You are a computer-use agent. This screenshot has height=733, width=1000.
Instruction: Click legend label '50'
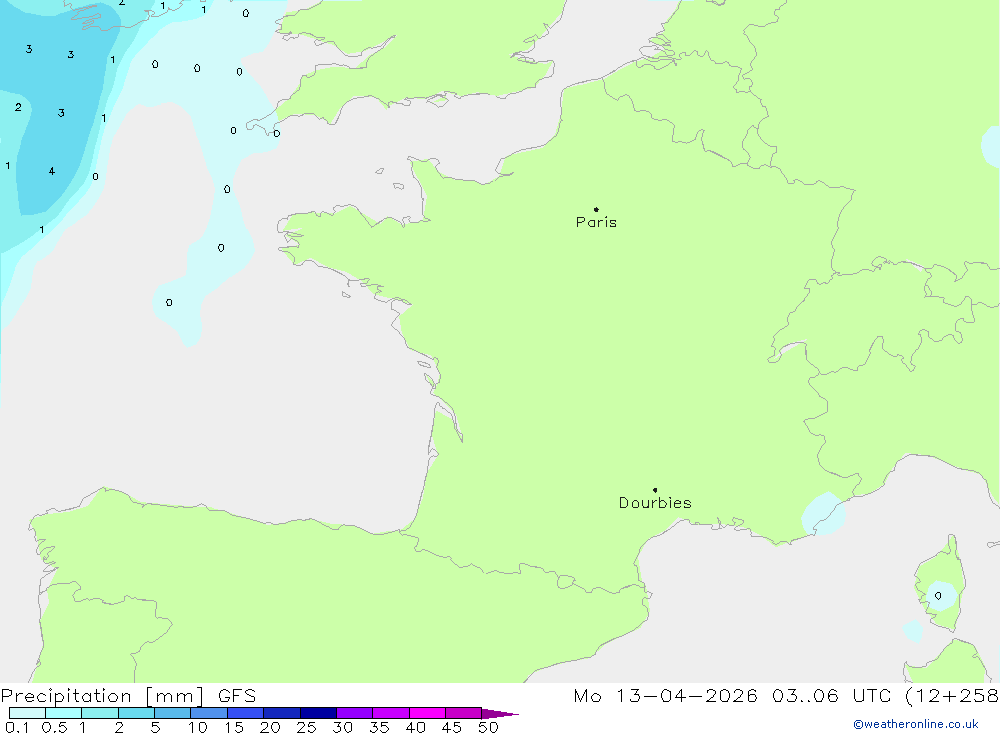pos(489,727)
